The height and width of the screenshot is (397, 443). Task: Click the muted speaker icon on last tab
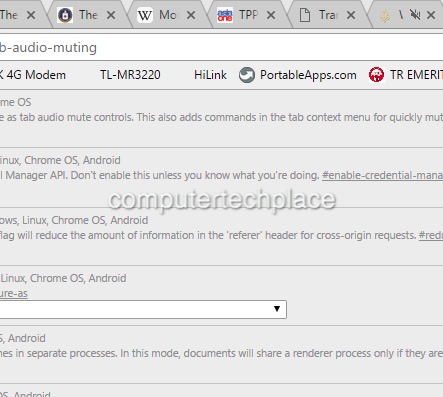[415, 15]
